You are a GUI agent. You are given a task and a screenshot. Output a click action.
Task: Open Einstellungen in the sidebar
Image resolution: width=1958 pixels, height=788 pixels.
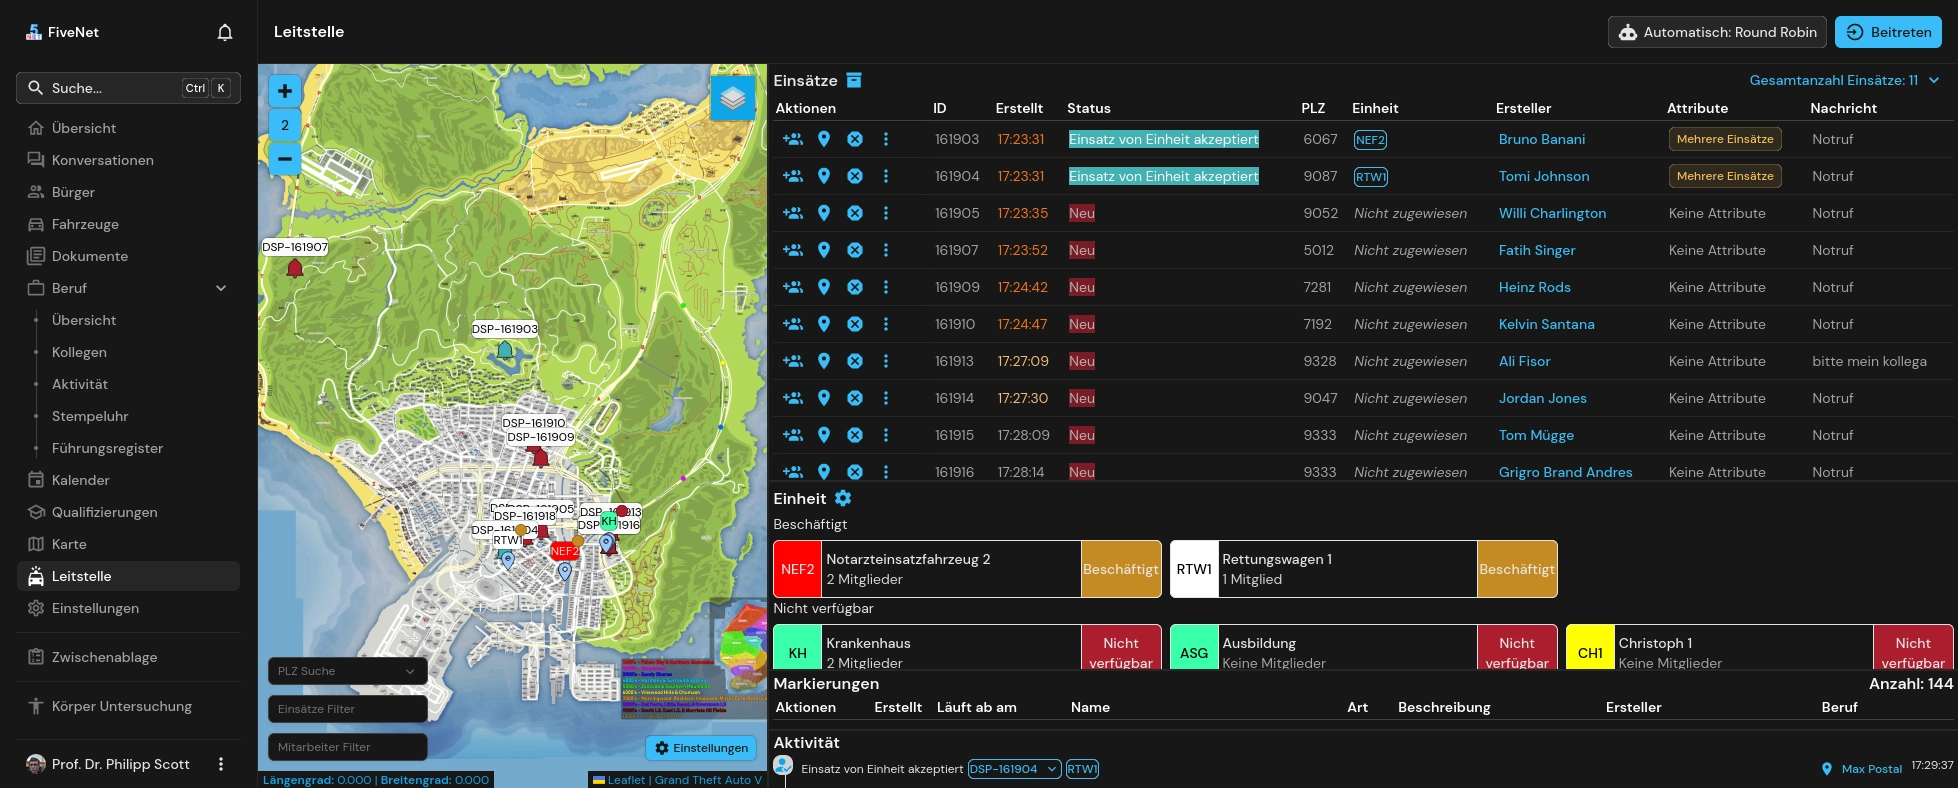(128, 608)
